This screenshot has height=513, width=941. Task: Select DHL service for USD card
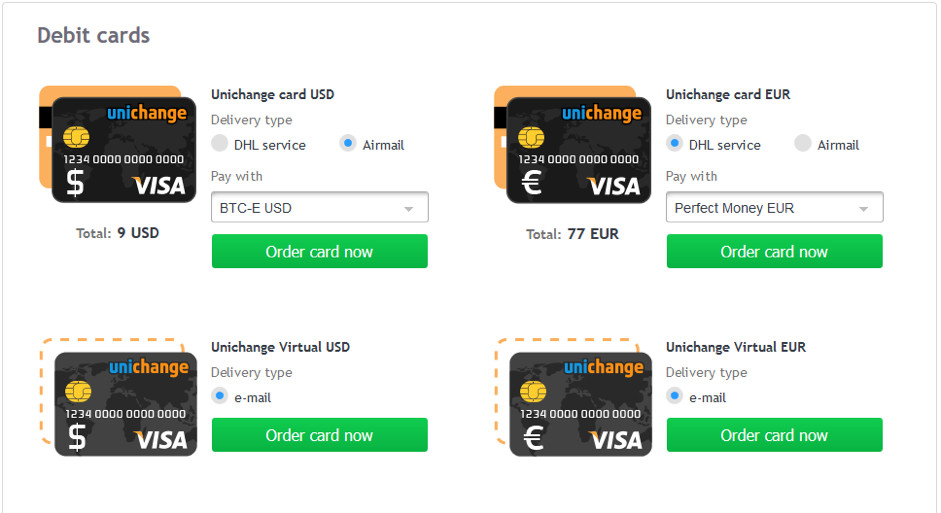coord(220,144)
